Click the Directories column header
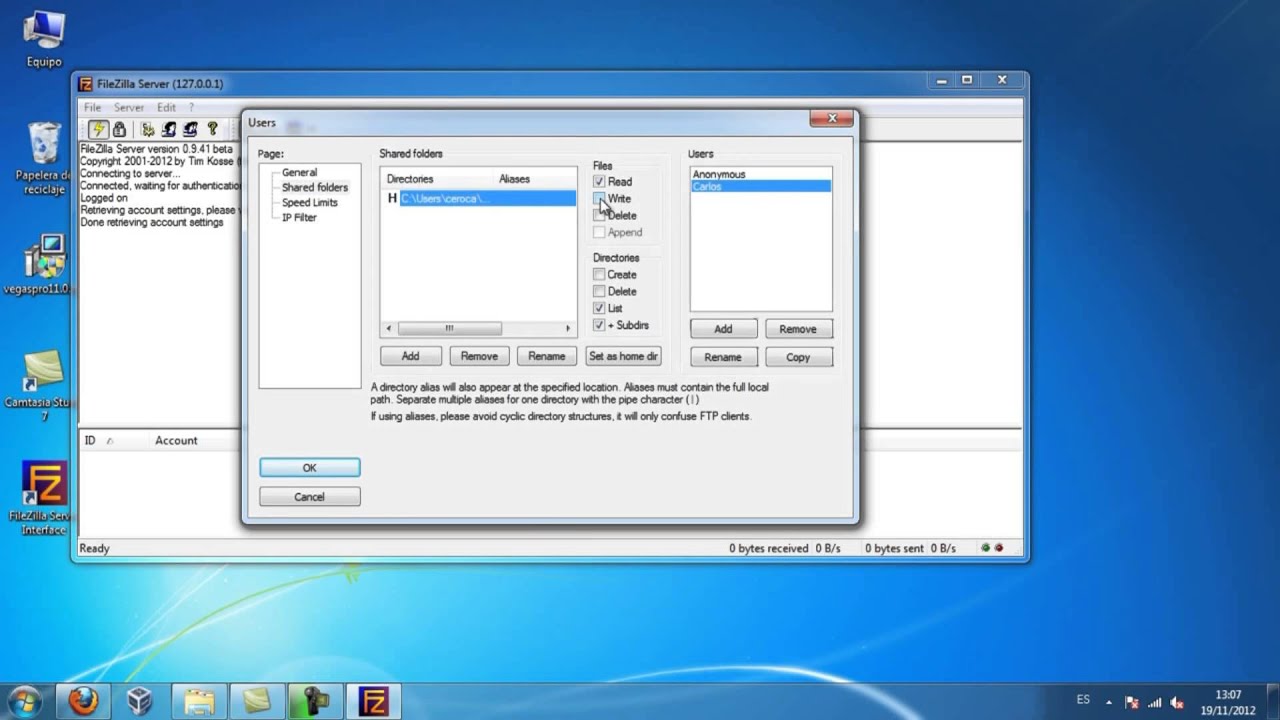Image resolution: width=1280 pixels, height=720 pixels. click(439, 179)
